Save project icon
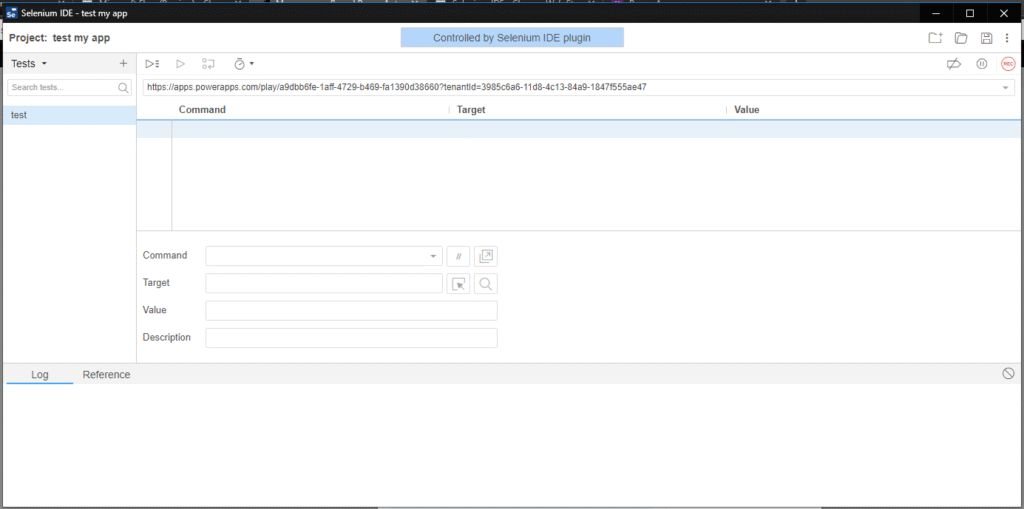The image size is (1024, 509). pyautogui.click(x=987, y=38)
